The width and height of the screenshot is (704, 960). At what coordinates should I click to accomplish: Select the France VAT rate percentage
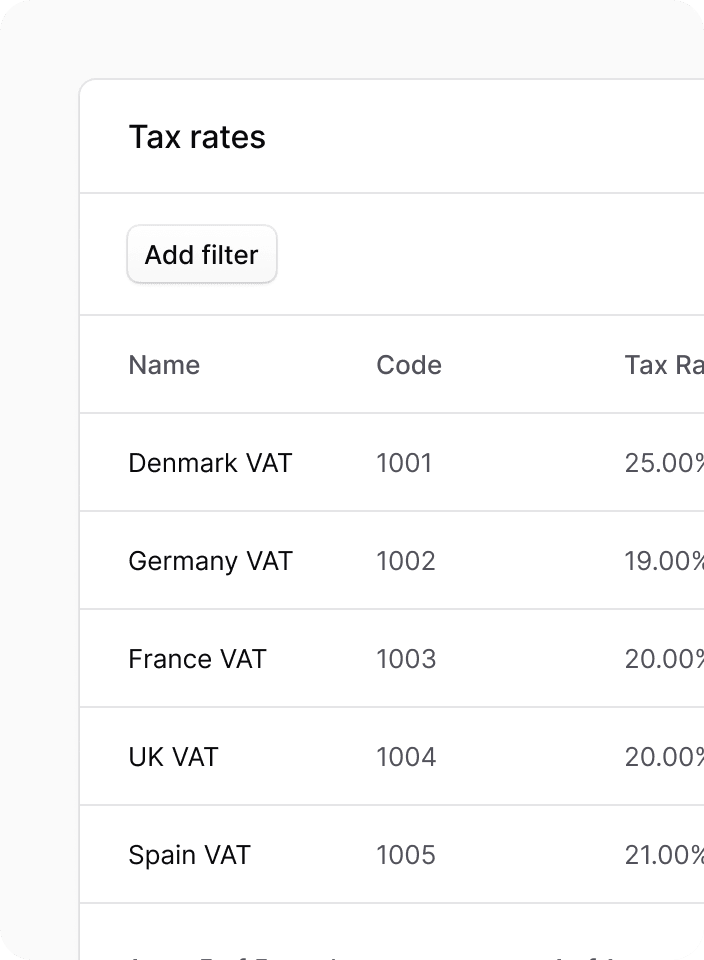(664, 659)
